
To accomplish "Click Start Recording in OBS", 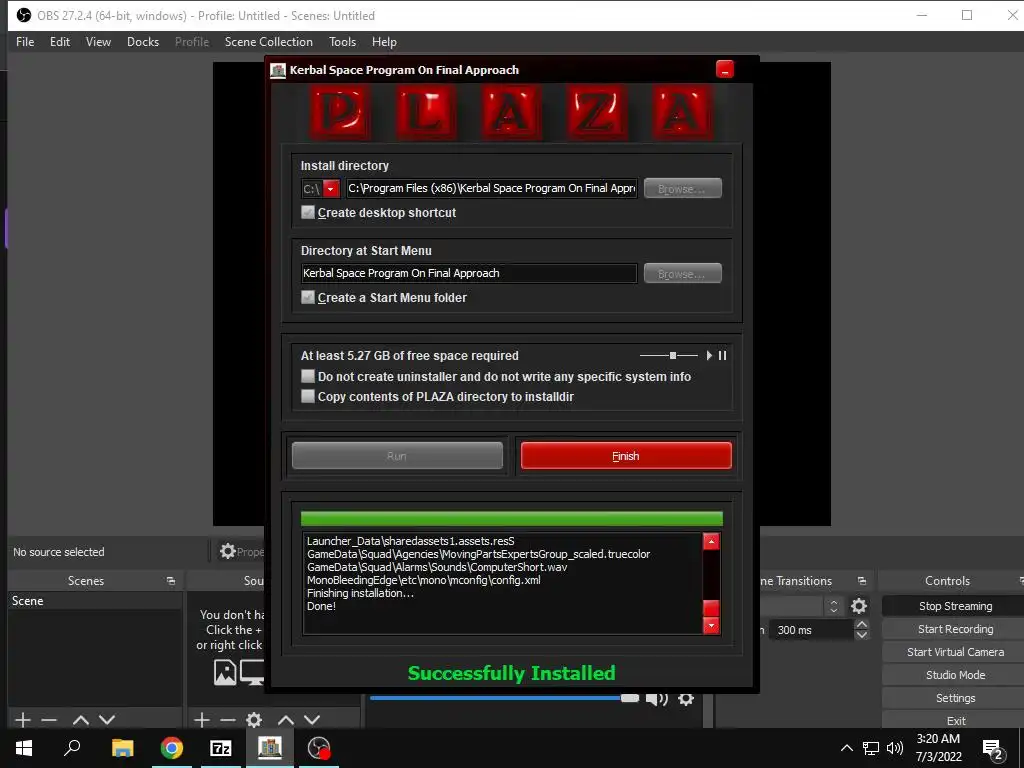I will [x=955, y=629].
